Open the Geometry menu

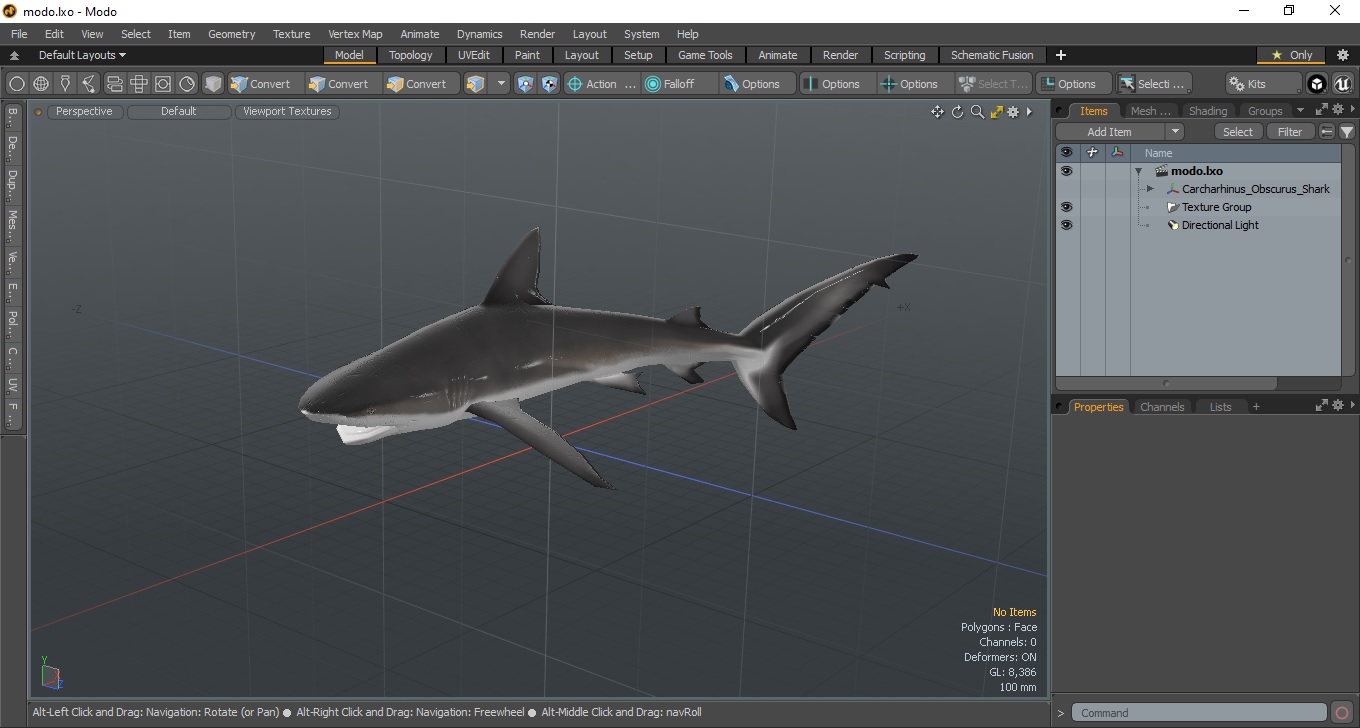(x=232, y=34)
